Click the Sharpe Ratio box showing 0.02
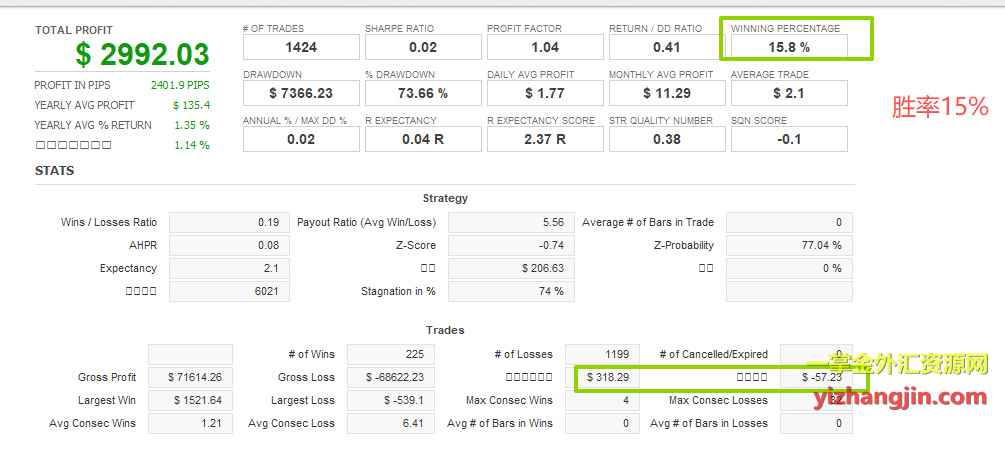This screenshot has height=451, width=1005. 423,47
